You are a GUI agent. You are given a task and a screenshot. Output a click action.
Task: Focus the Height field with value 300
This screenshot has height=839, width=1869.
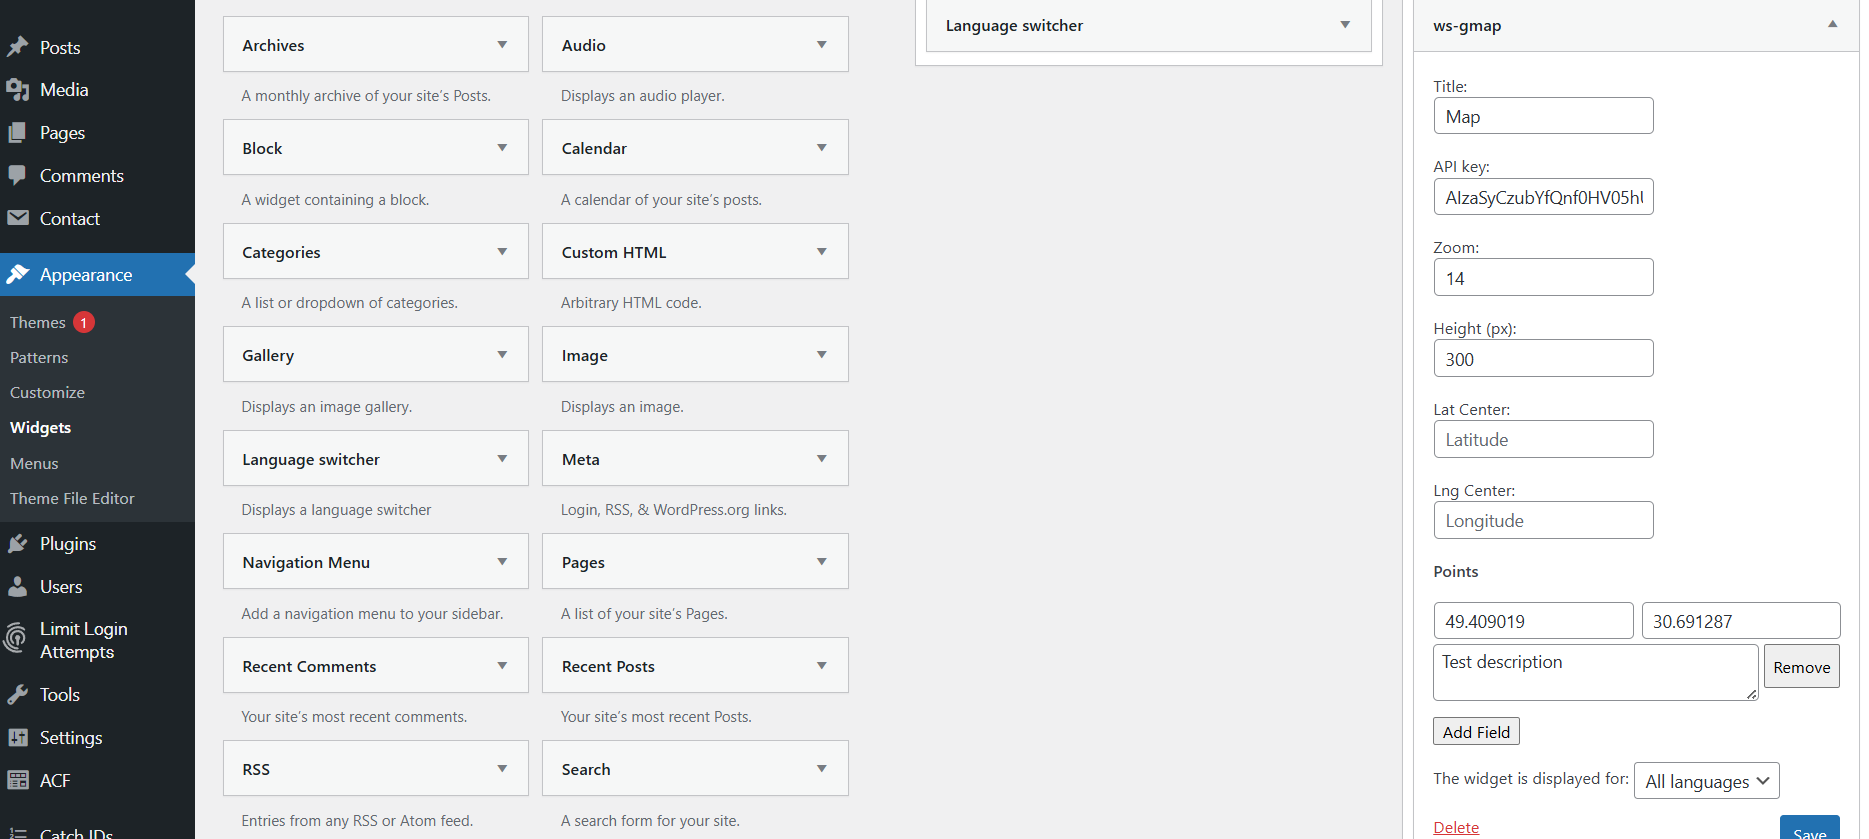[1543, 359]
